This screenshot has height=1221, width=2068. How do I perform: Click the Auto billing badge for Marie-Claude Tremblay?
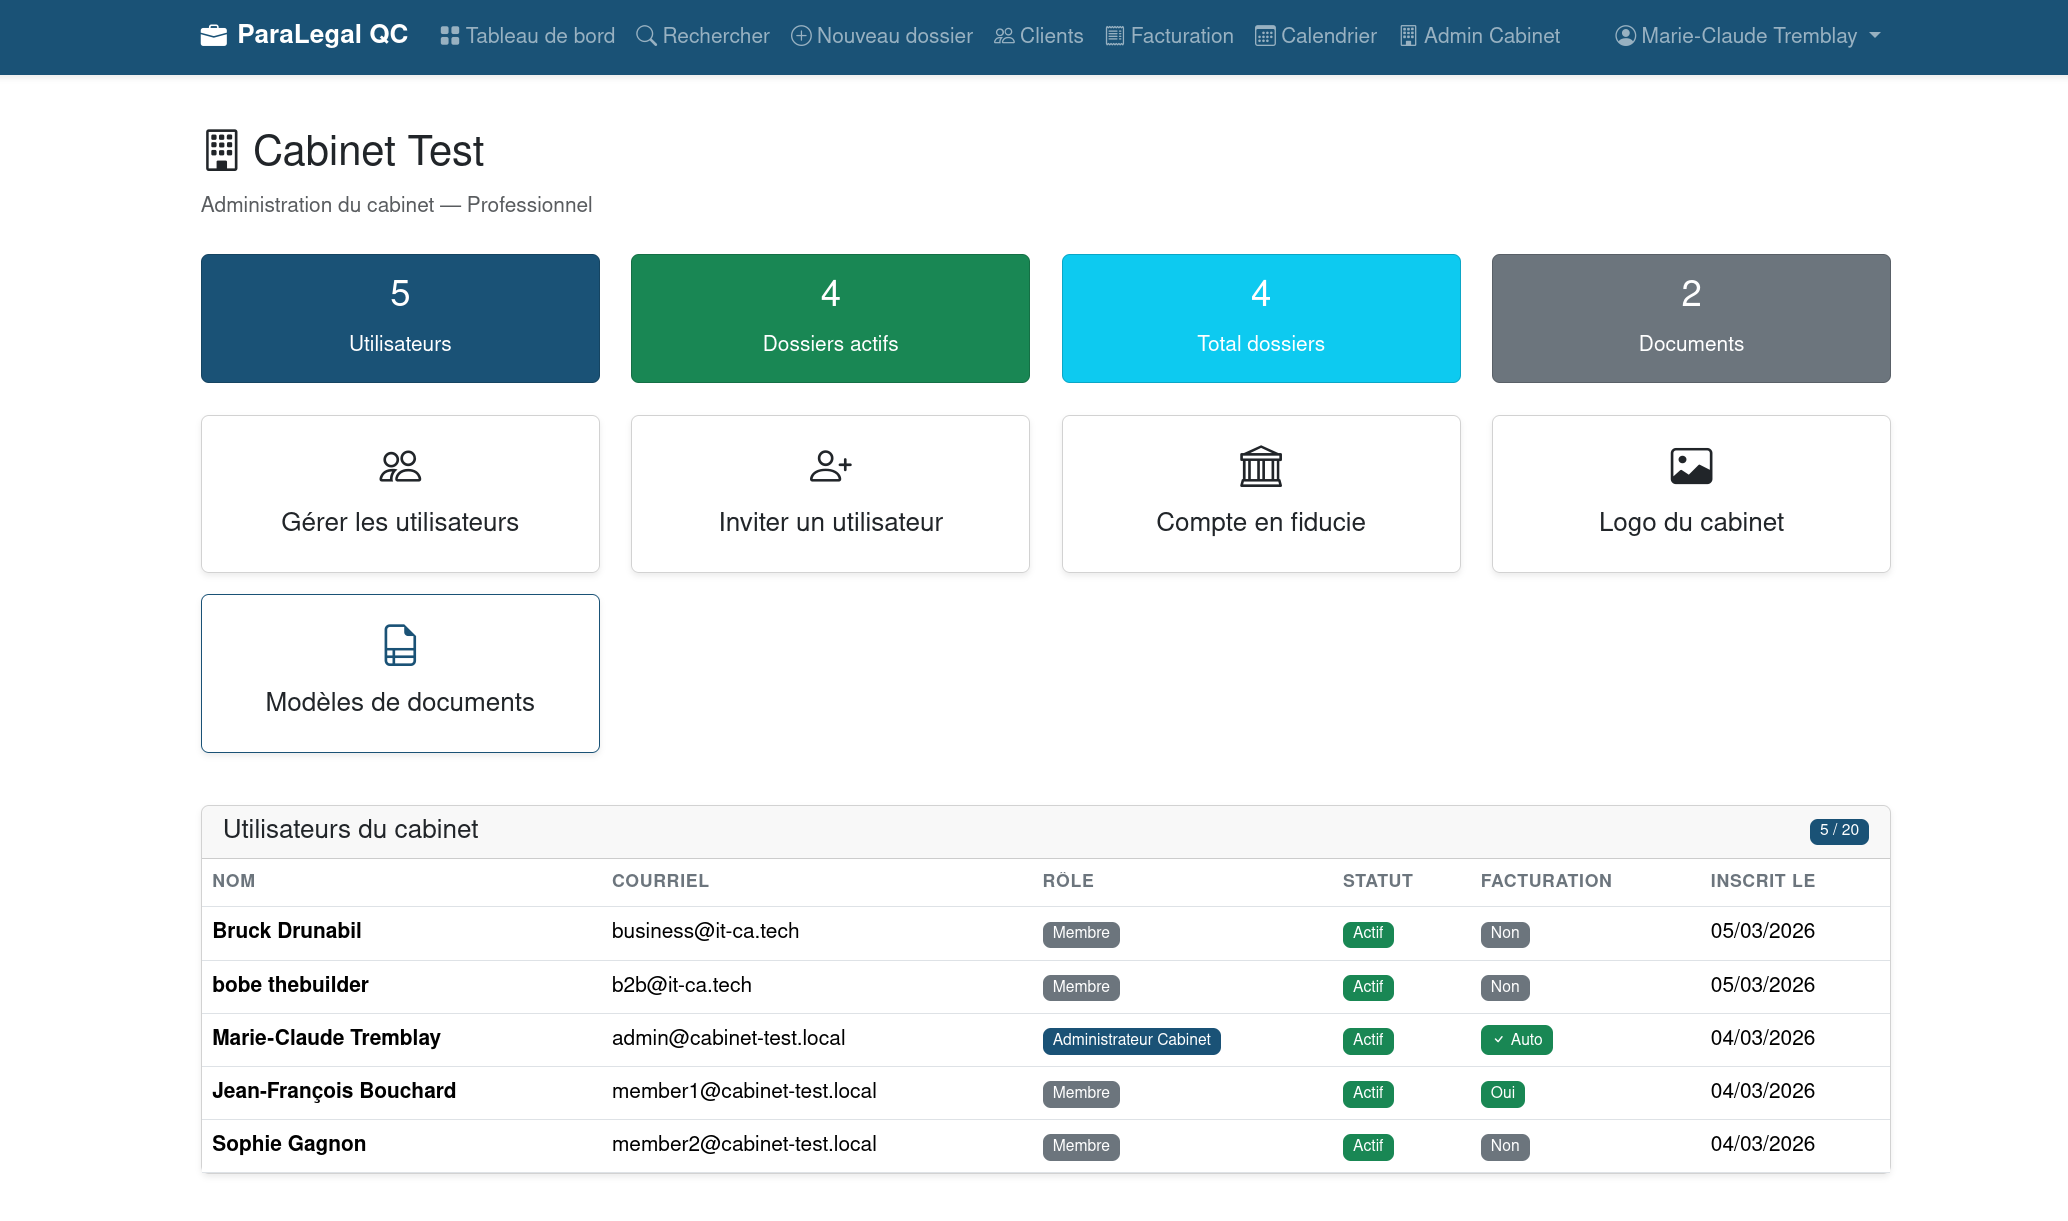1516,1040
